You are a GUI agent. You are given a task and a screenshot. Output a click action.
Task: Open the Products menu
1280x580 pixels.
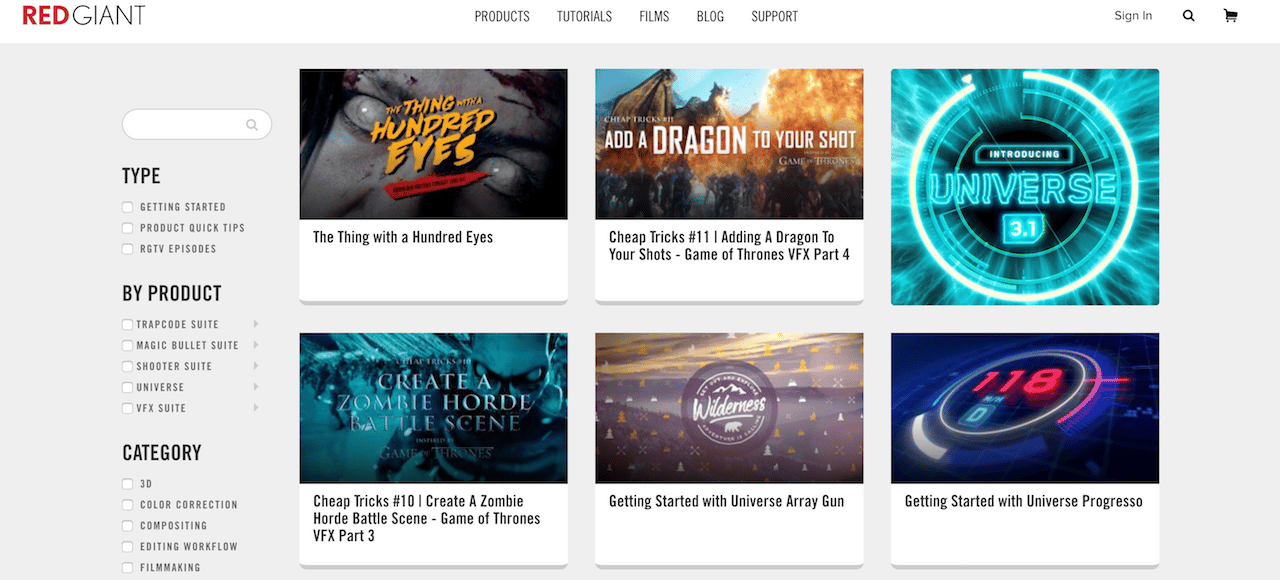[502, 16]
